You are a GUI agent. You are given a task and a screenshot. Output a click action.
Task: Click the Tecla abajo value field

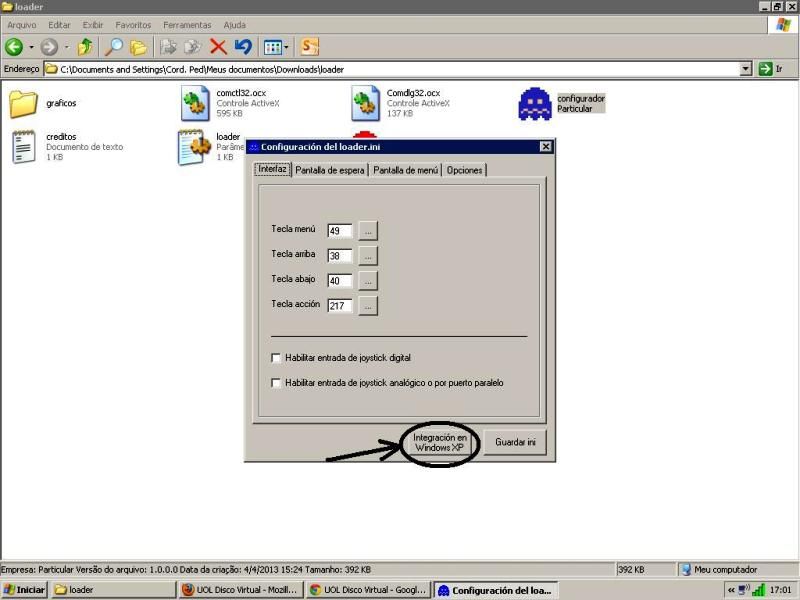tap(340, 281)
